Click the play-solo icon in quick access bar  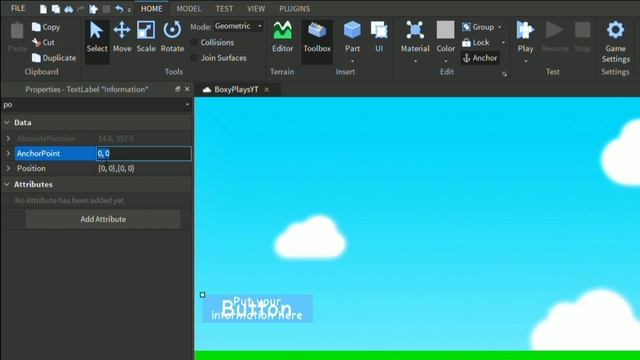93,9
